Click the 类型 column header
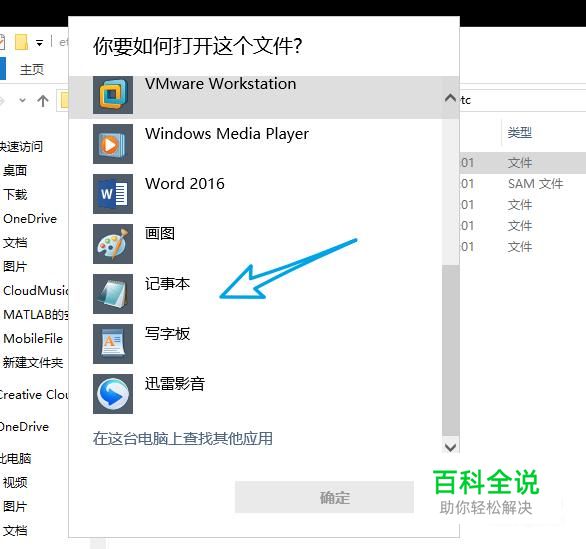Viewport: 586px width, 549px height. coord(519,132)
